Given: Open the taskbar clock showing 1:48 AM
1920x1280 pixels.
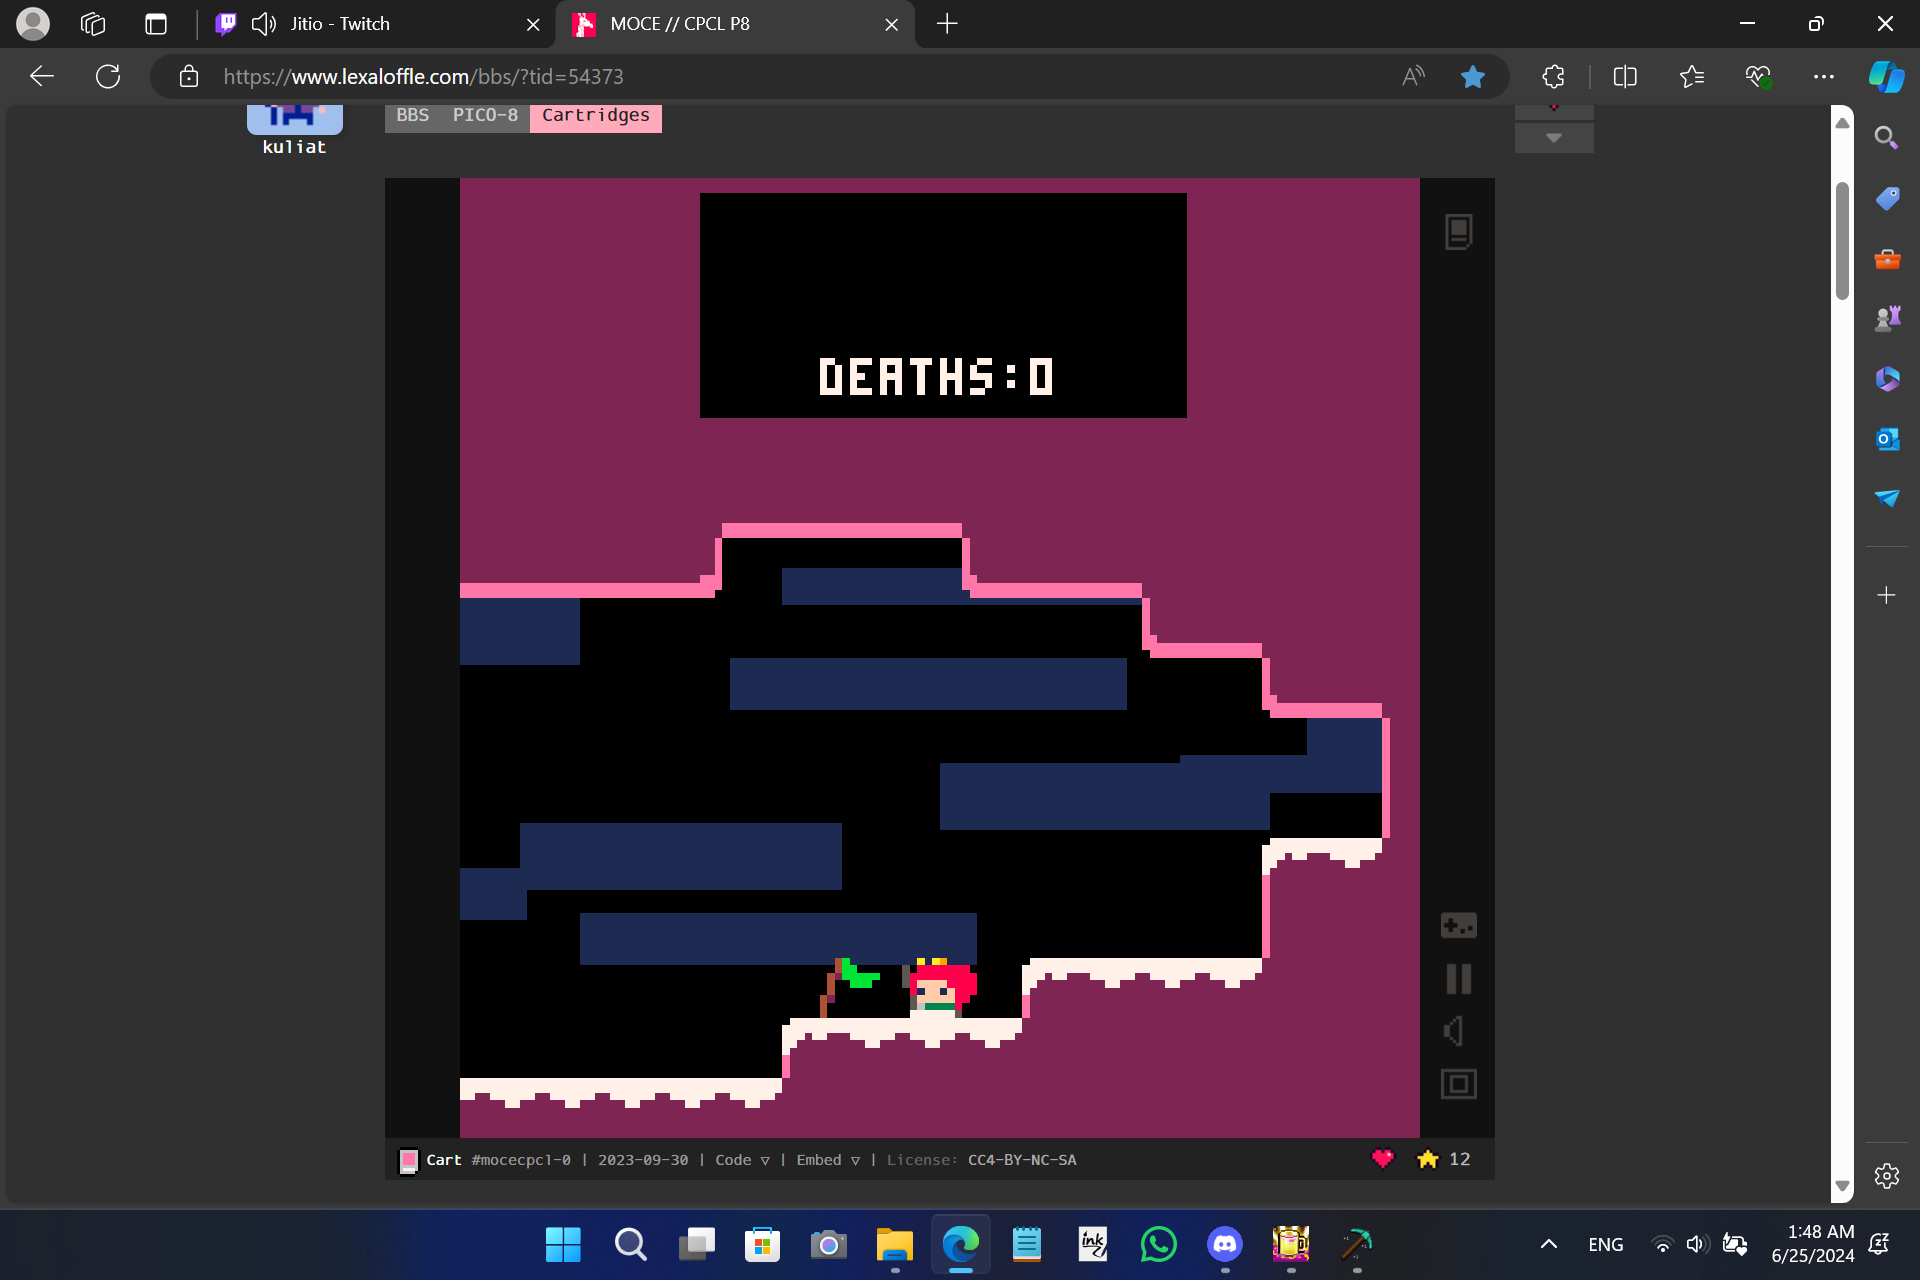Looking at the screenshot, I should click(x=1812, y=1244).
